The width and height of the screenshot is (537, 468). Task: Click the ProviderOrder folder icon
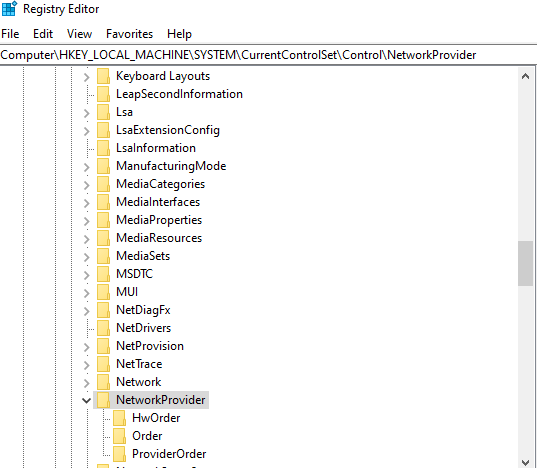pyautogui.click(x=120, y=454)
